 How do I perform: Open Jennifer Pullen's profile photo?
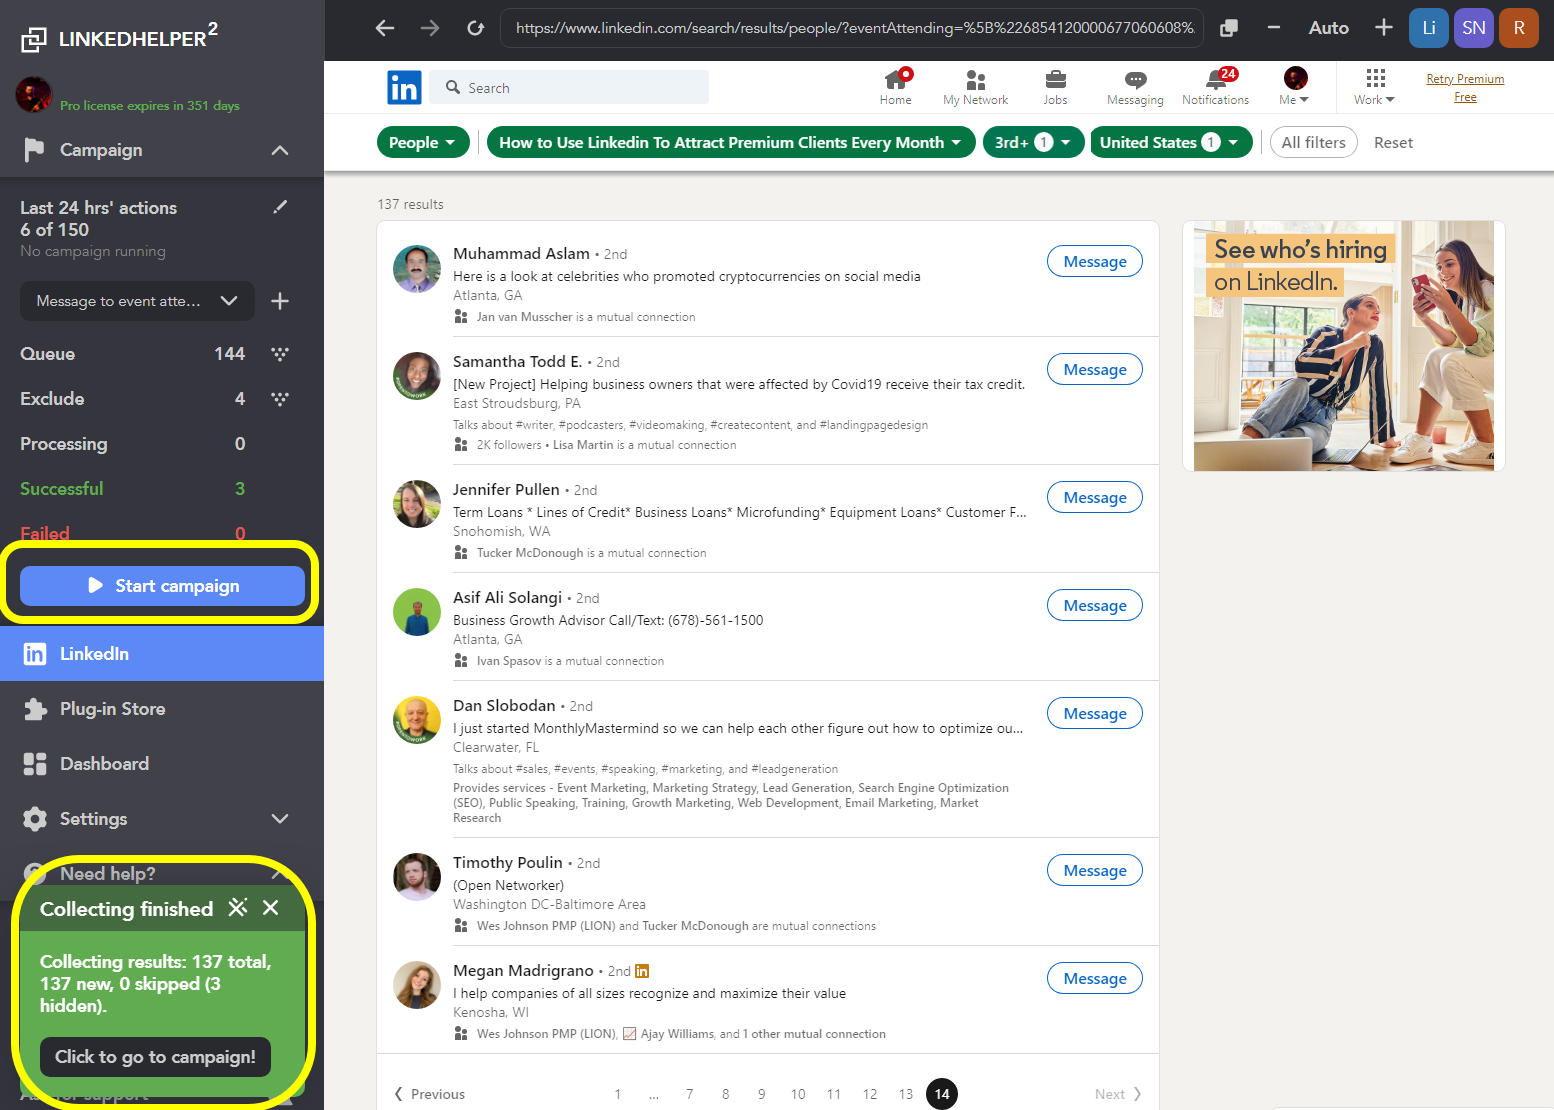pyautogui.click(x=417, y=505)
